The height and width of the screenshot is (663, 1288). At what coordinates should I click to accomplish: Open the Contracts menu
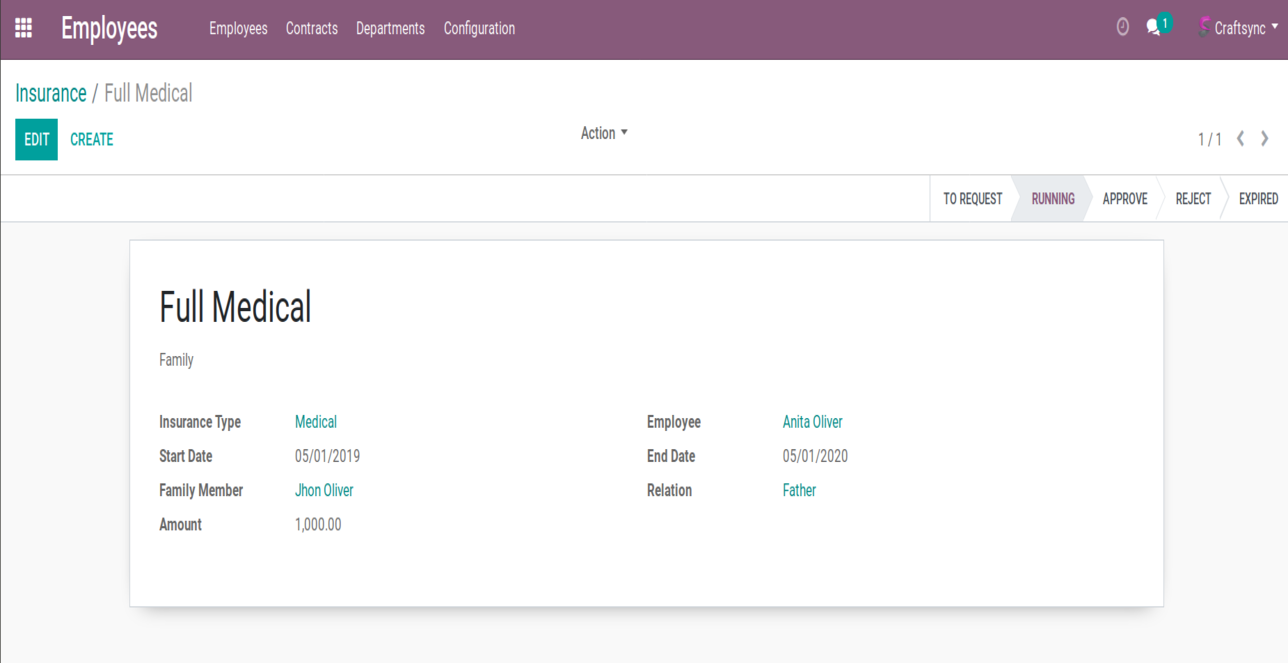[x=312, y=29]
